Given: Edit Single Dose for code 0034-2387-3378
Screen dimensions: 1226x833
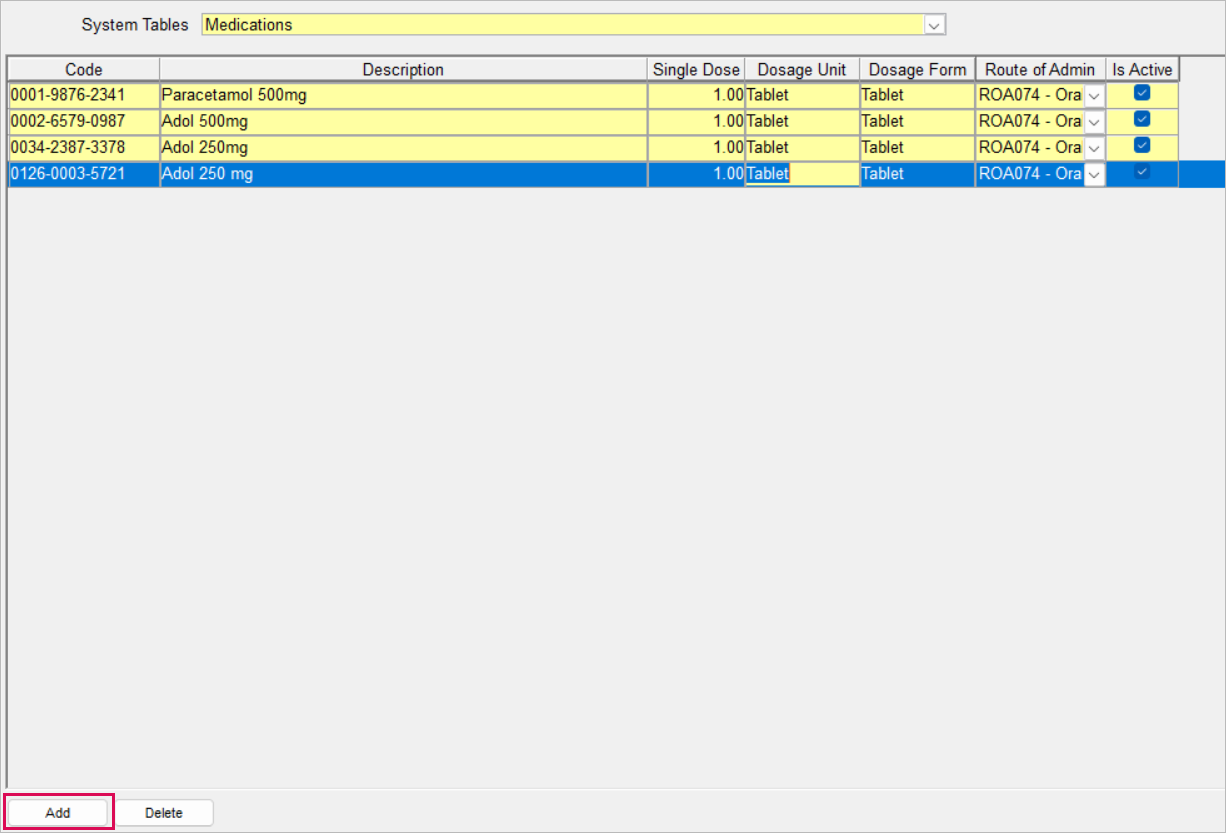Looking at the screenshot, I should (696, 147).
